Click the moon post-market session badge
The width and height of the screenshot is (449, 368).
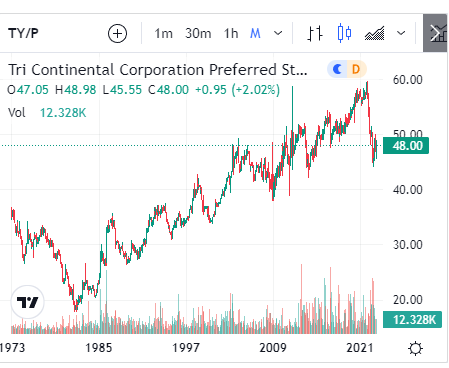(x=337, y=69)
